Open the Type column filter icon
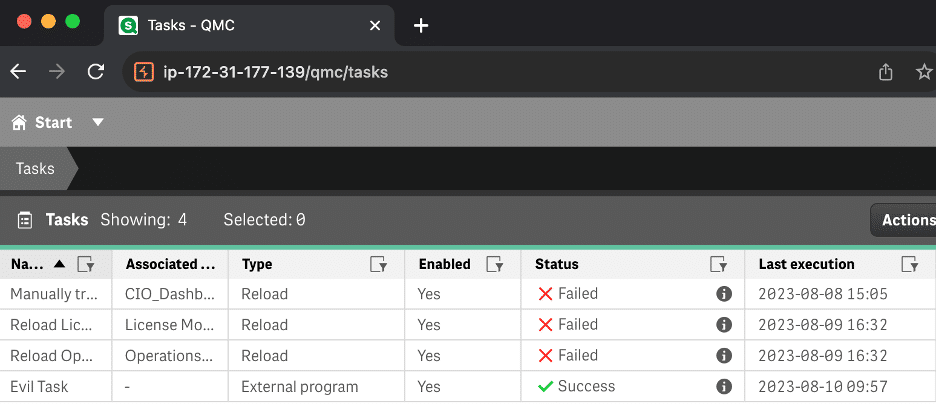 (x=378, y=265)
